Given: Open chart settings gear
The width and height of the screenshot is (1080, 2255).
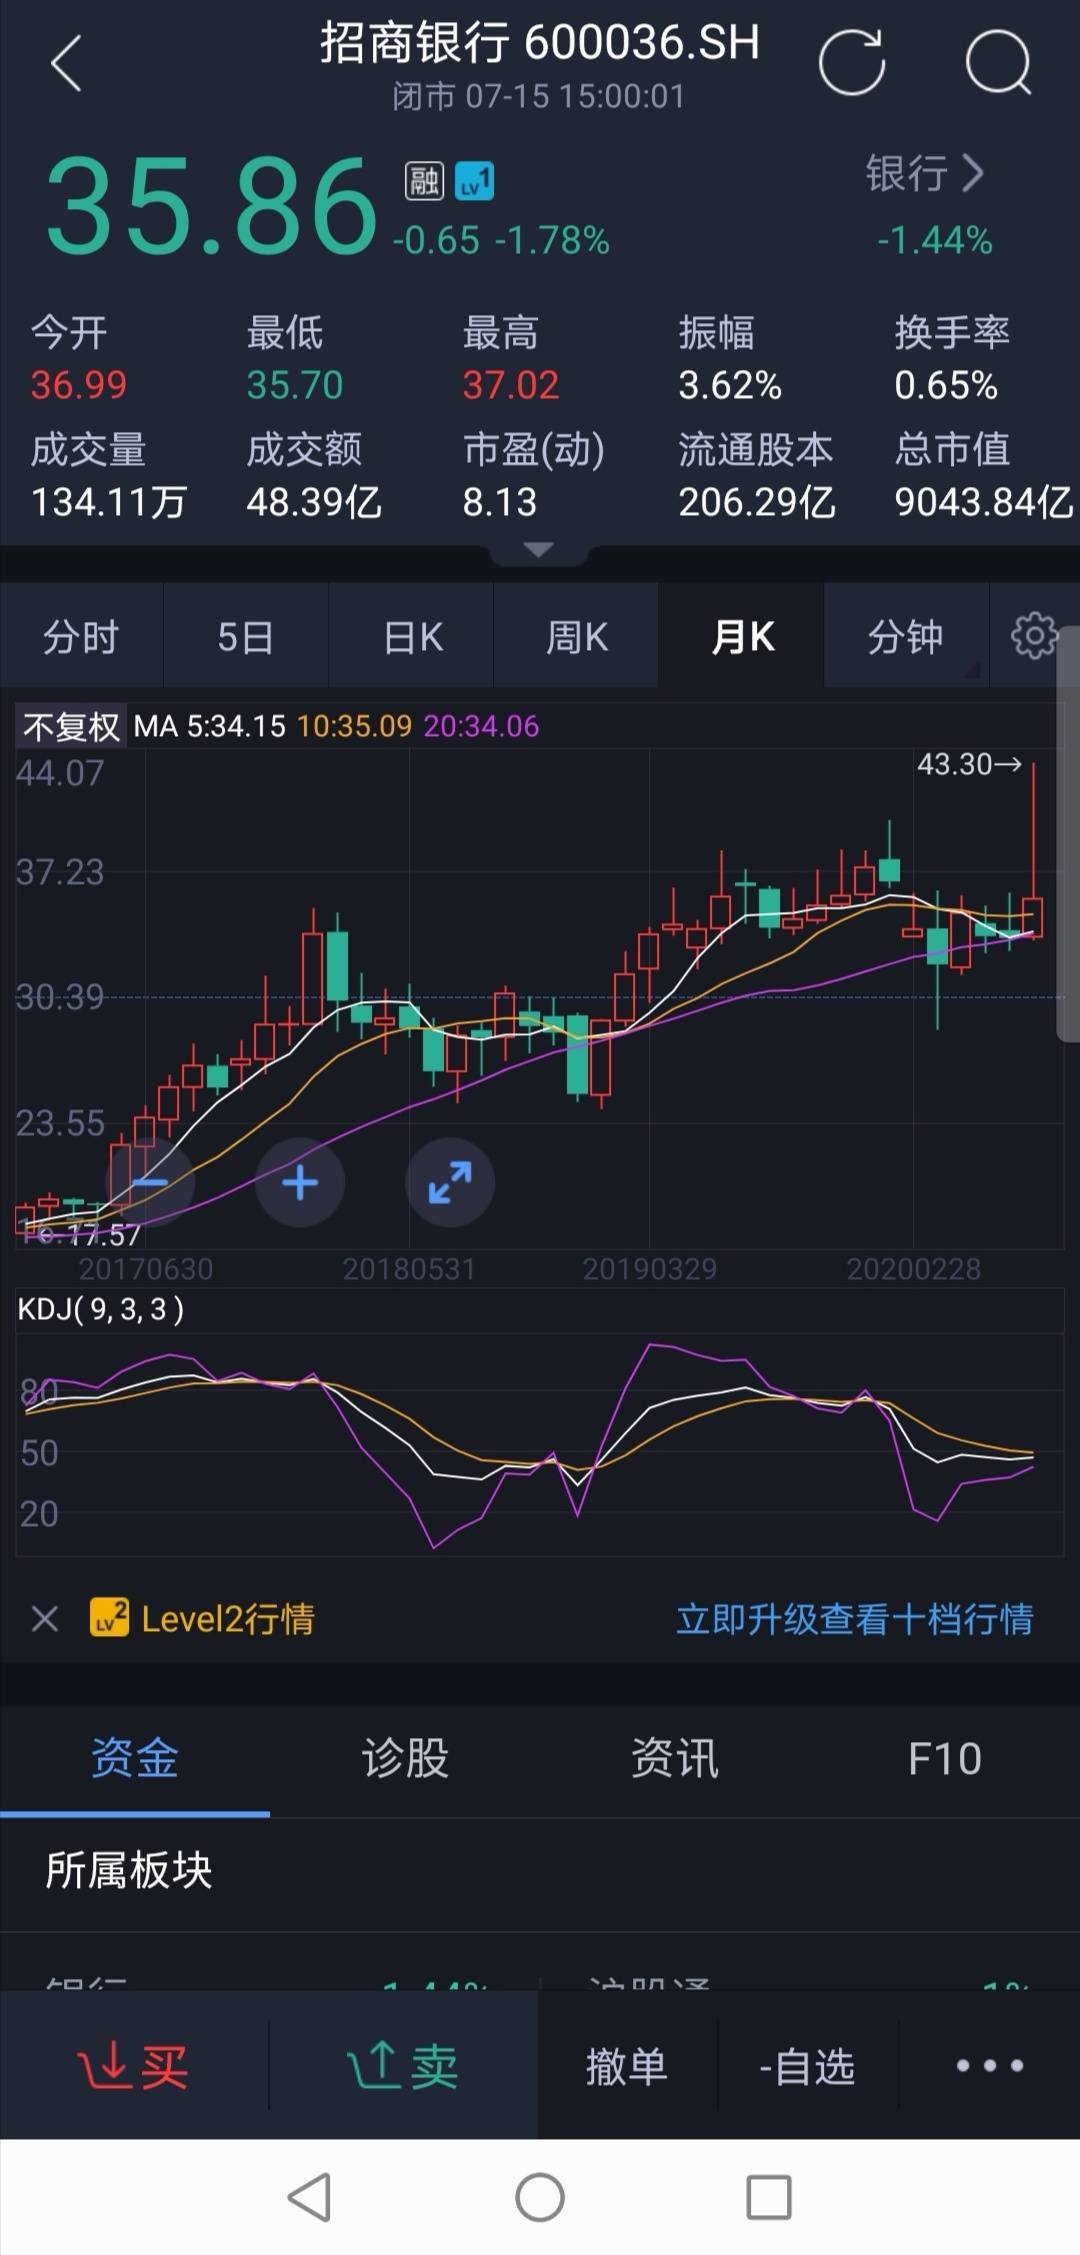Looking at the screenshot, I should click(x=1034, y=636).
